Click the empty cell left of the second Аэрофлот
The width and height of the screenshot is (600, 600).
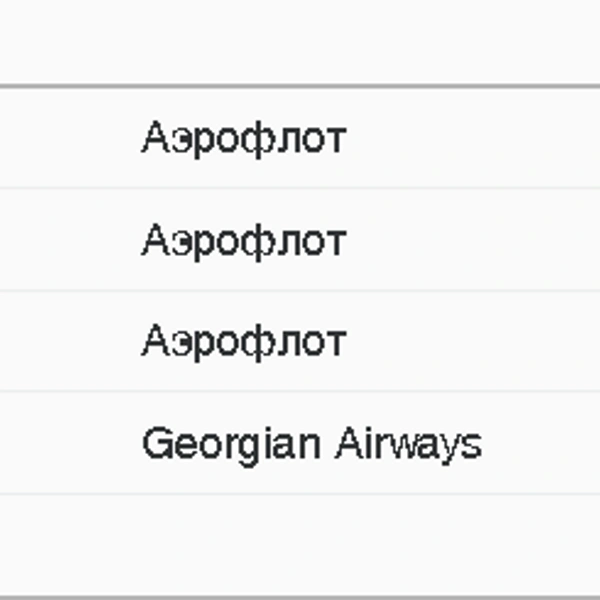(69, 239)
